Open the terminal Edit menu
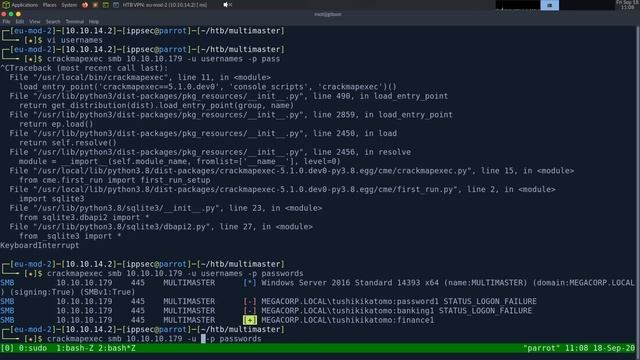The image size is (640, 360). point(20,22)
